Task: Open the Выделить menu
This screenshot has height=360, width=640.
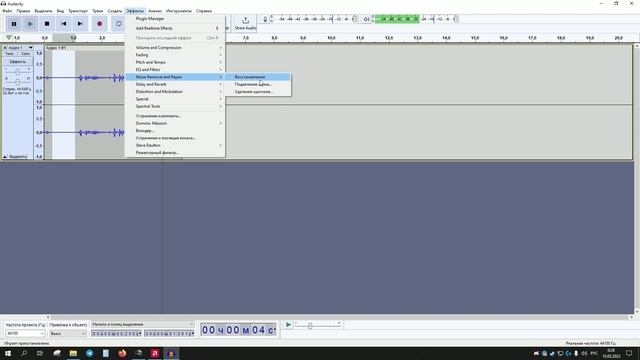Action: tap(43, 11)
